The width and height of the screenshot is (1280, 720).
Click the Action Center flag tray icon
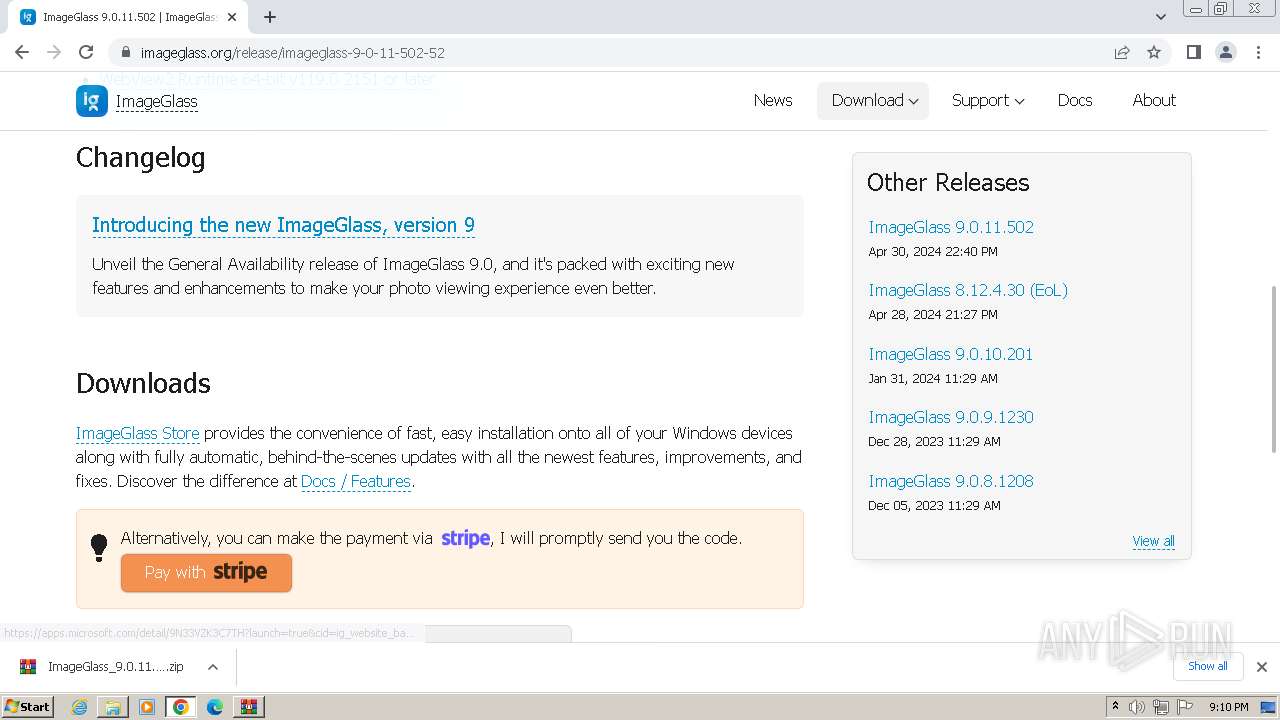(x=1185, y=707)
